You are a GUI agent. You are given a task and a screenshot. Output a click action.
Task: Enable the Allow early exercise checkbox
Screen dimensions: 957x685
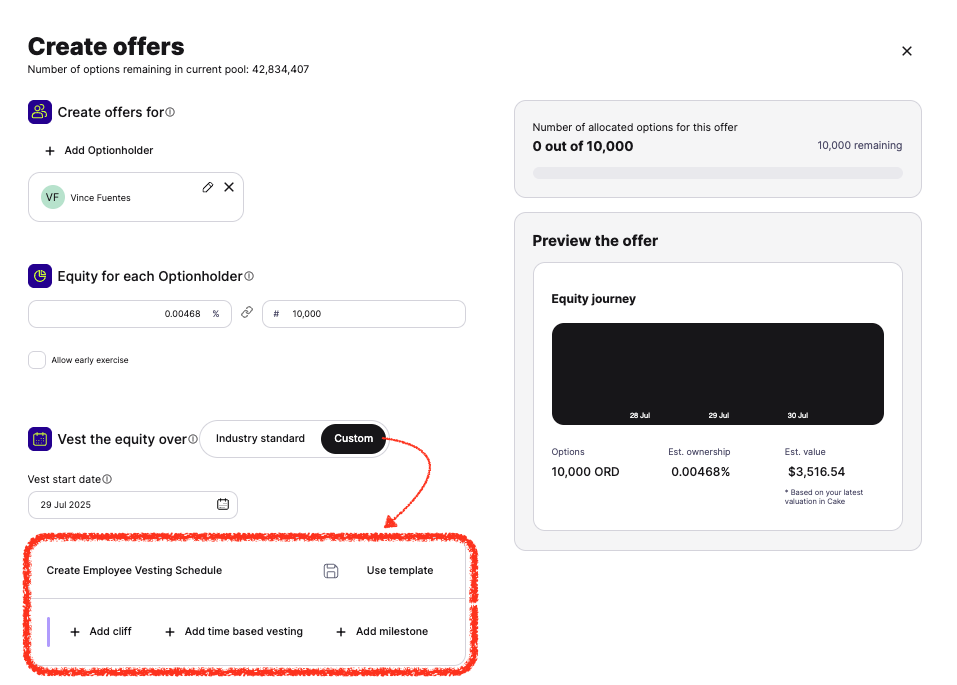pyautogui.click(x=37, y=360)
